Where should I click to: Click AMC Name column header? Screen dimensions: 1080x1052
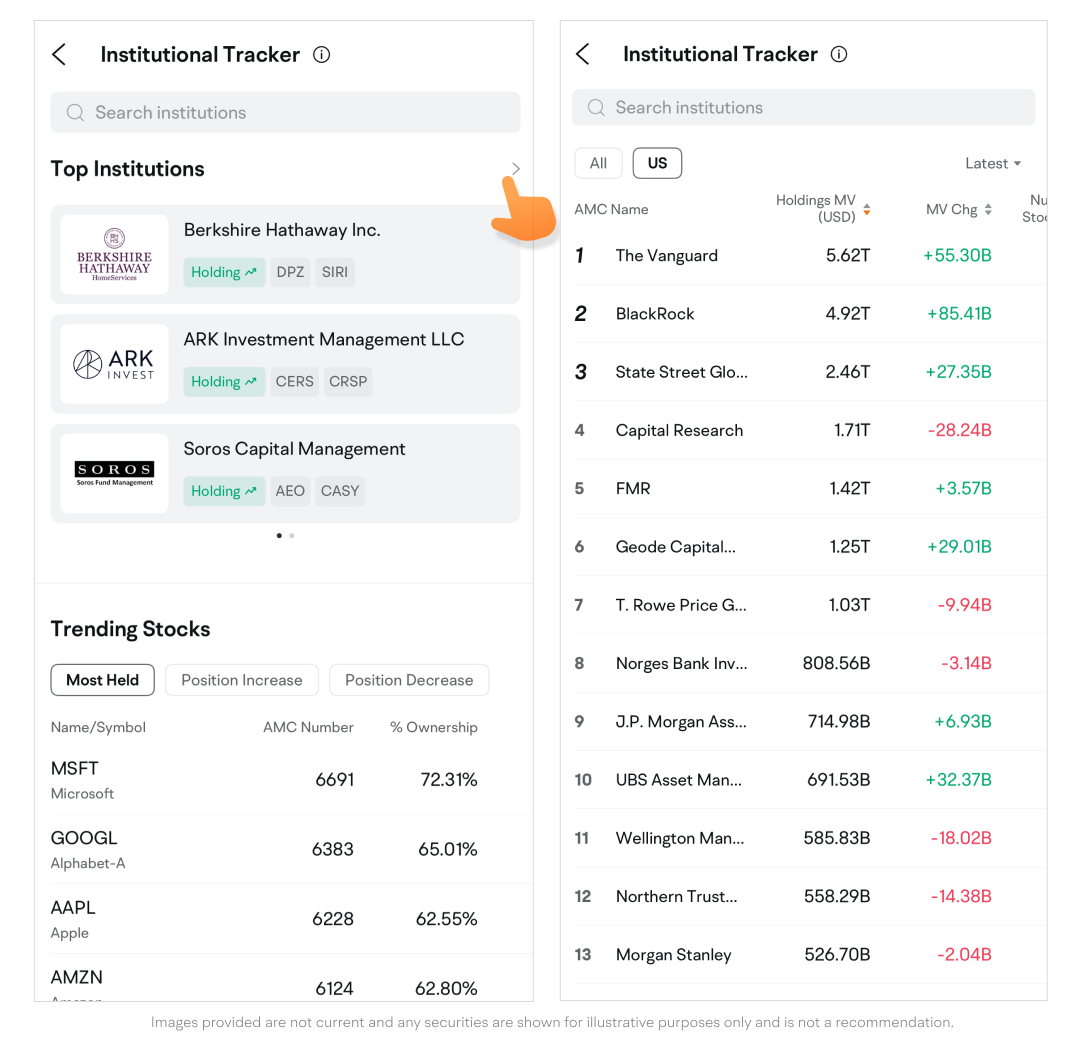[x=611, y=209]
